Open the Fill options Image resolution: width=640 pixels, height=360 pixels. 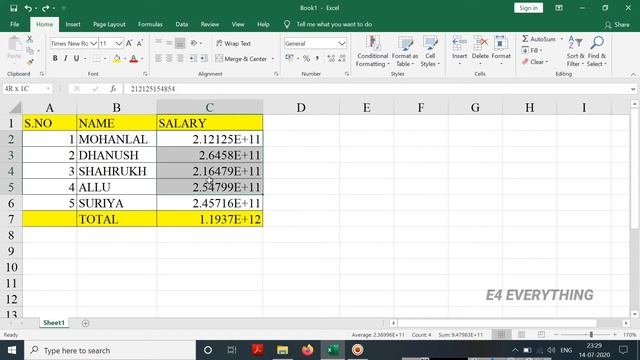(532, 51)
